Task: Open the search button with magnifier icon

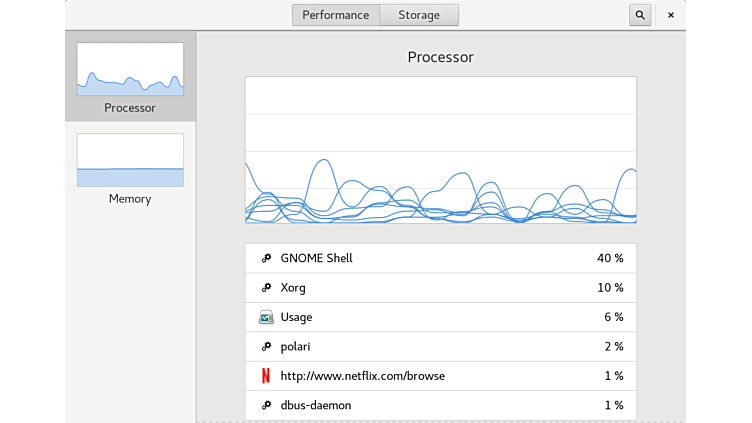Action: tap(640, 15)
